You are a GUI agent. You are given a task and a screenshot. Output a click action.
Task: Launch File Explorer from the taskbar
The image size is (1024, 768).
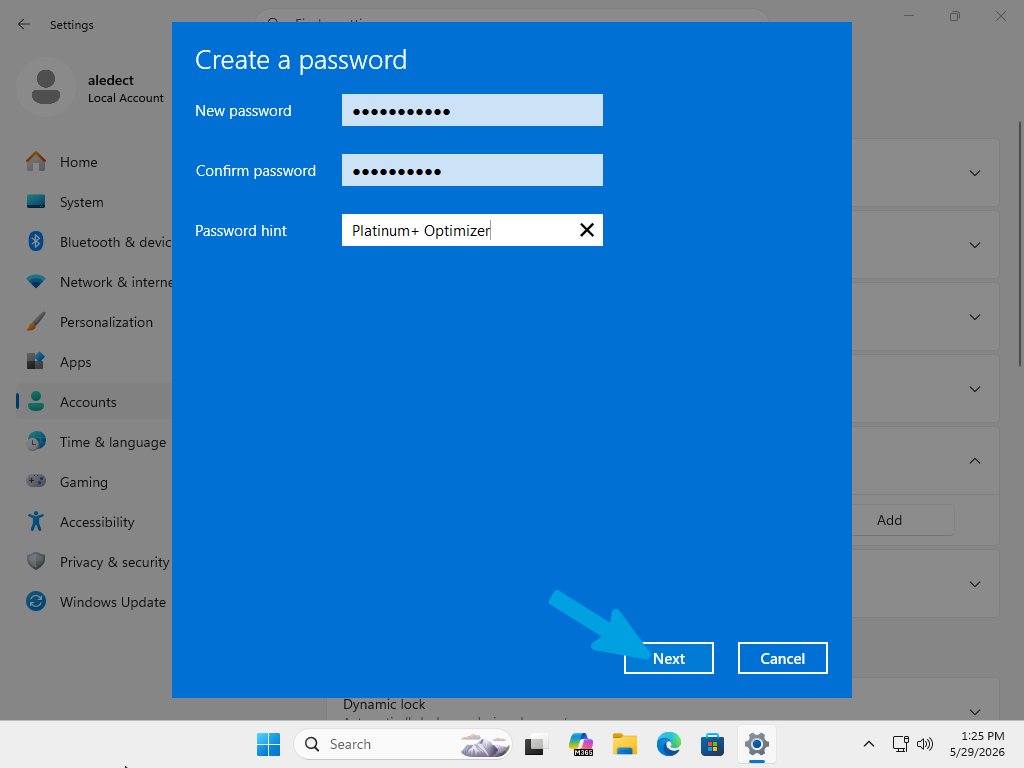coord(624,744)
